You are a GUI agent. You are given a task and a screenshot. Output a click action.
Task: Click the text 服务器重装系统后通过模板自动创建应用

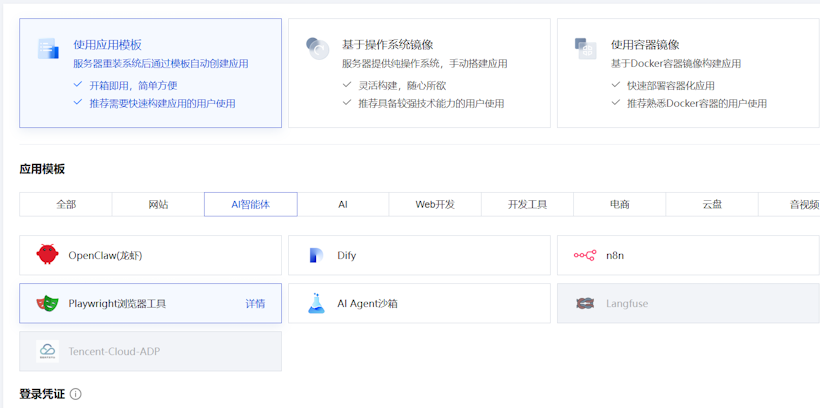161,64
